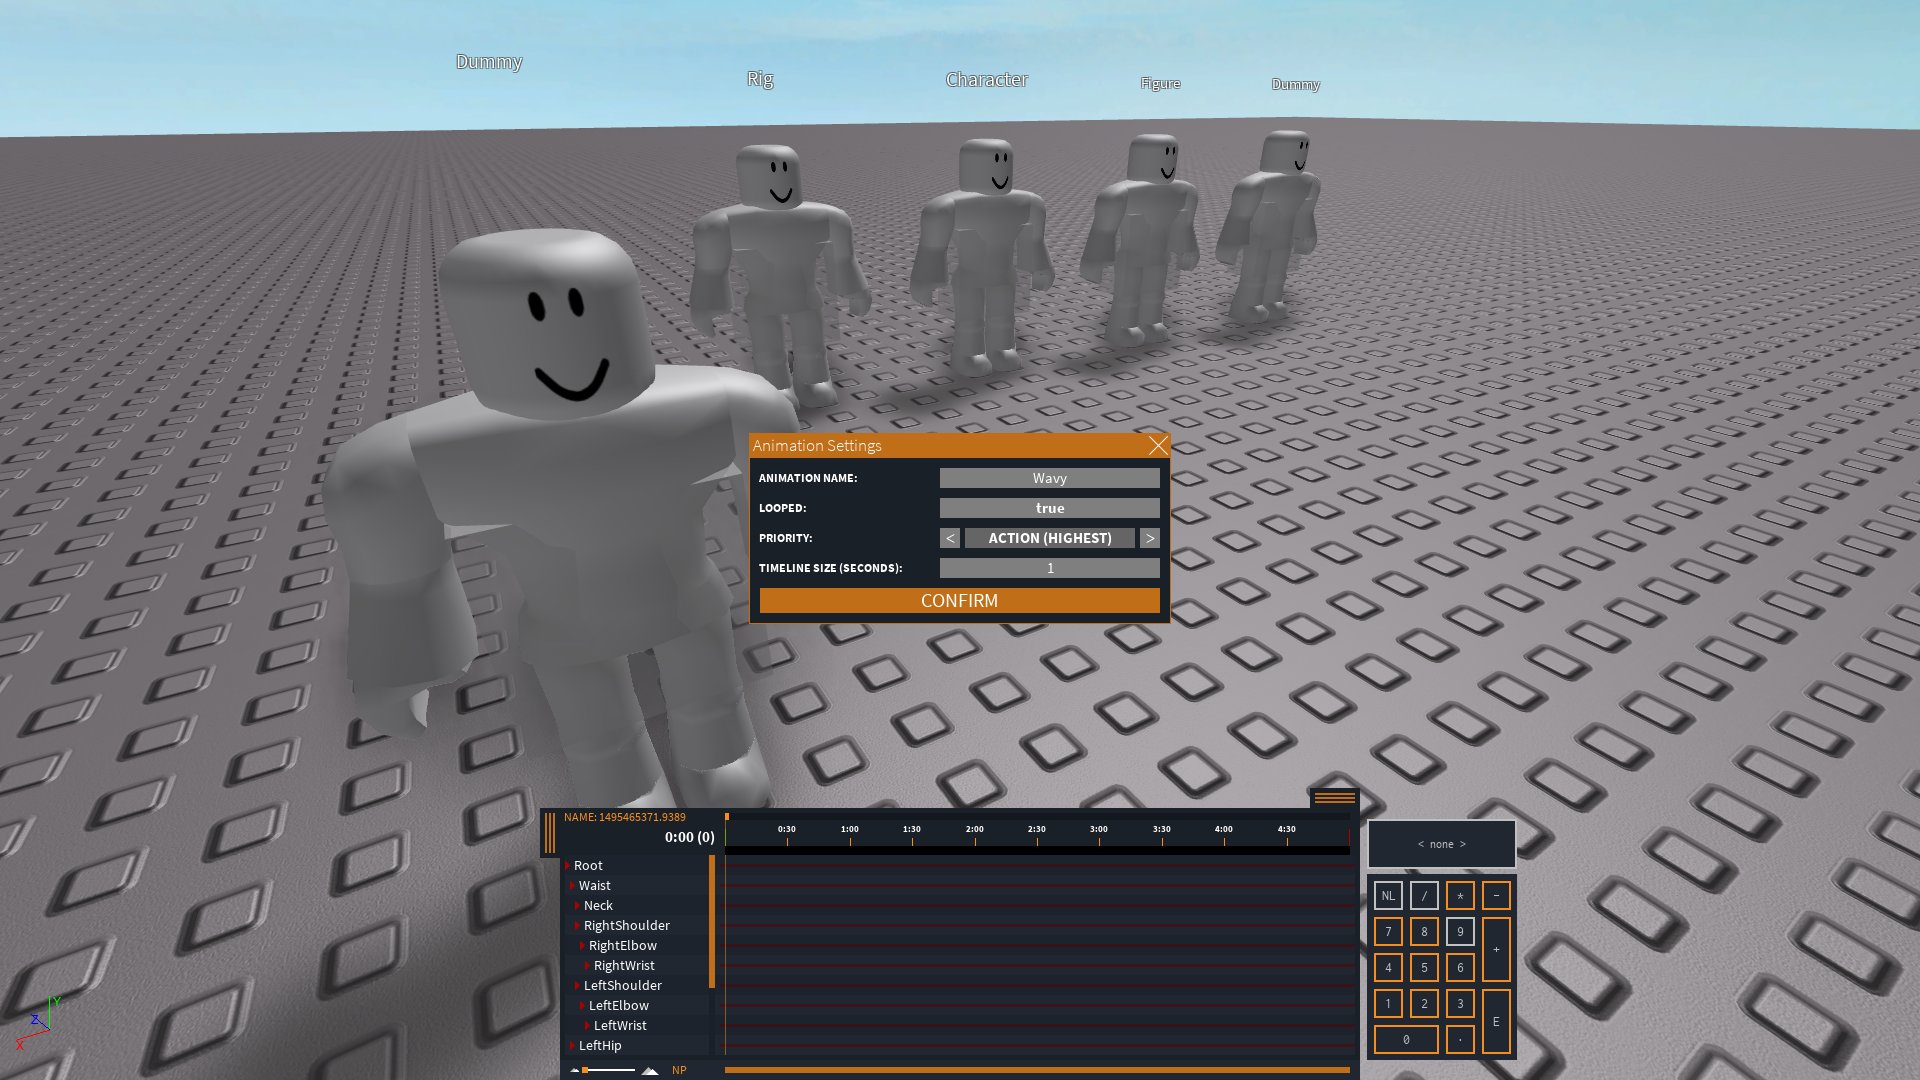Click the animation NAME label 1495465371.9389
The width and height of the screenshot is (1920, 1080).
pyautogui.click(x=625, y=817)
